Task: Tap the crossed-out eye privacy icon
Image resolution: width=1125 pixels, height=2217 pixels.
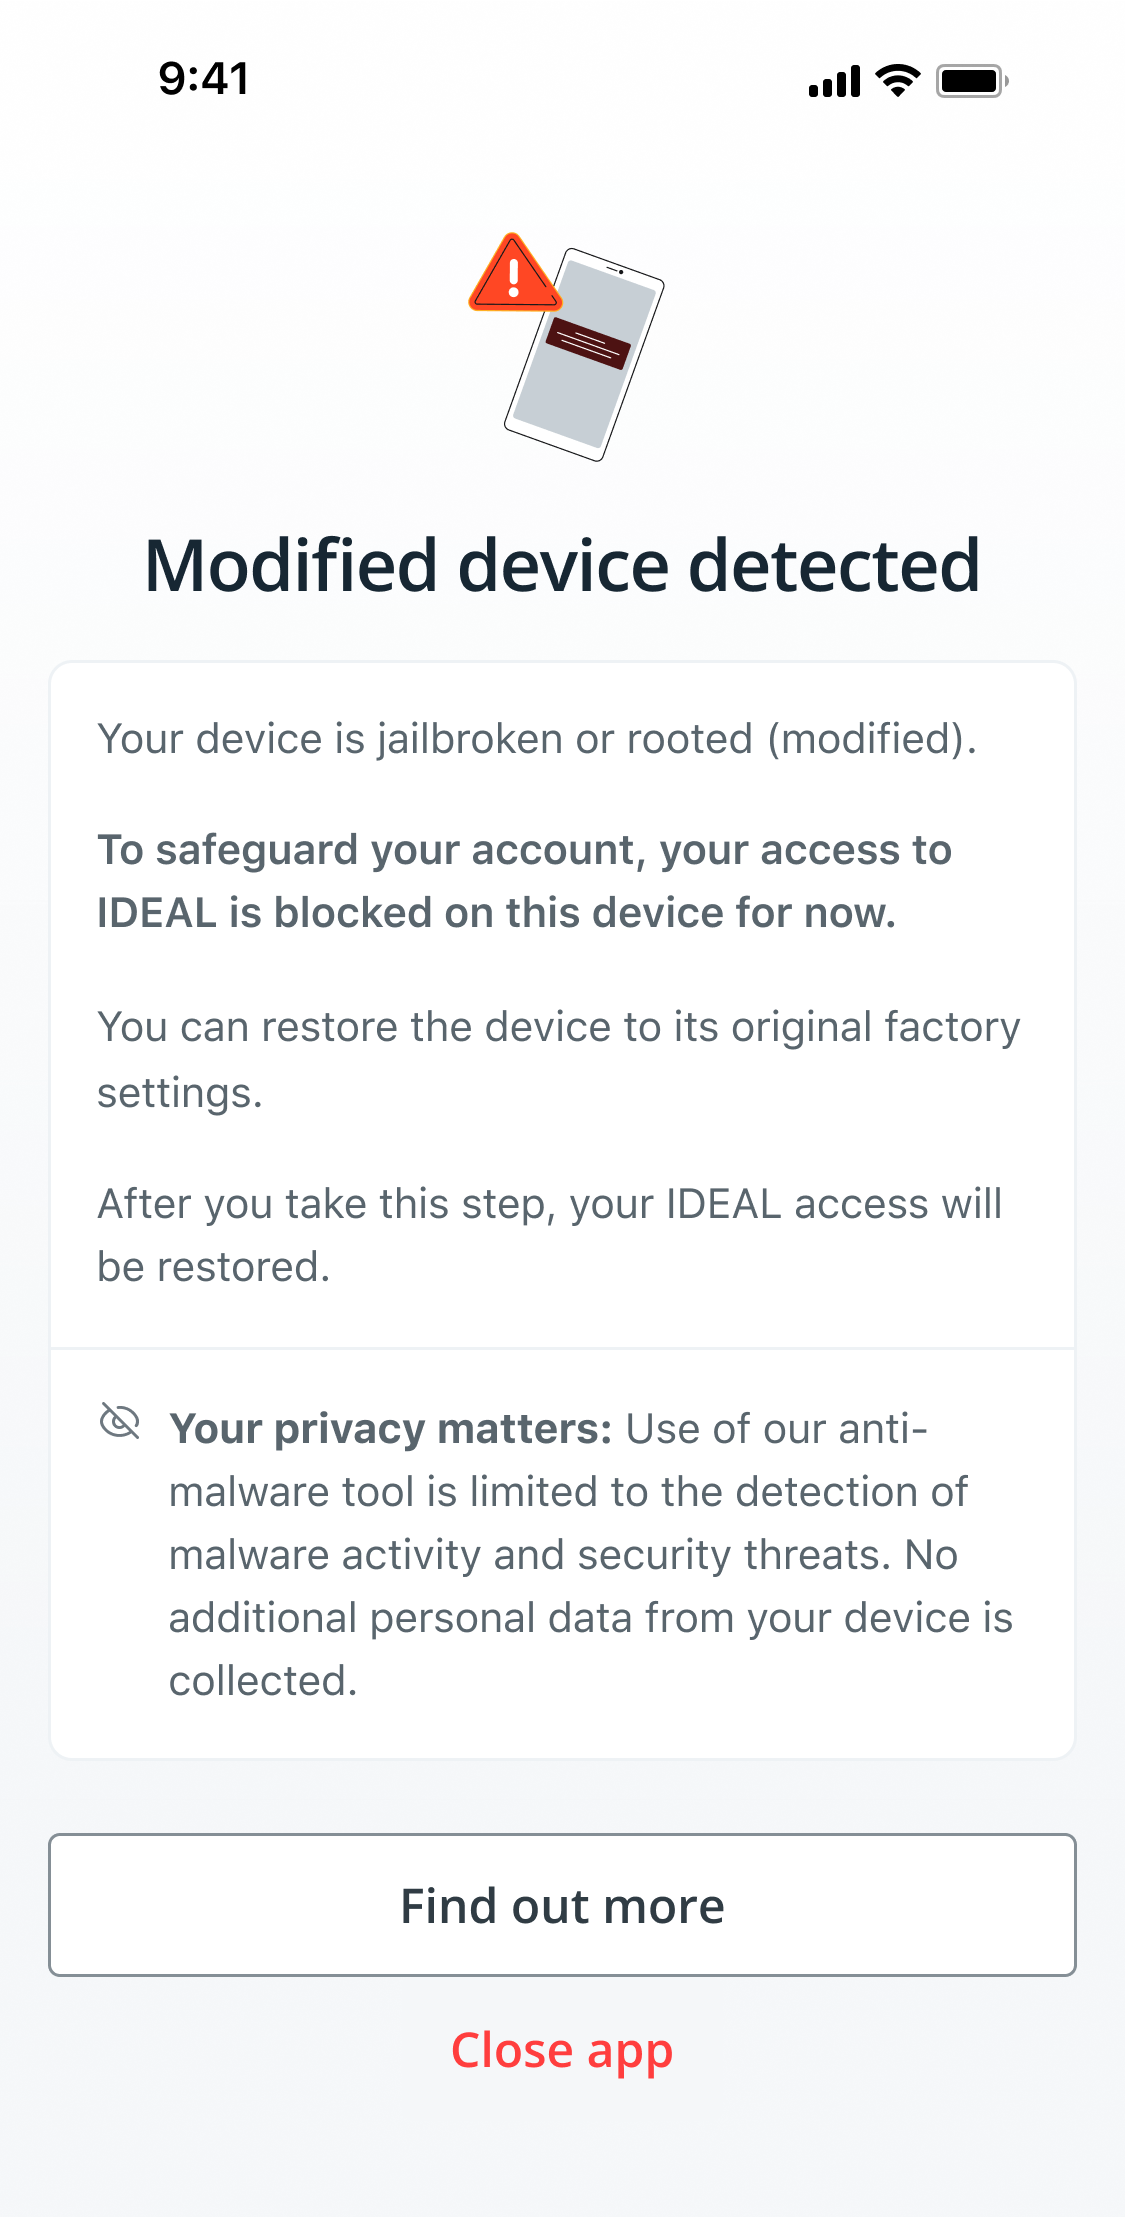Action: click(x=120, y=1421)
